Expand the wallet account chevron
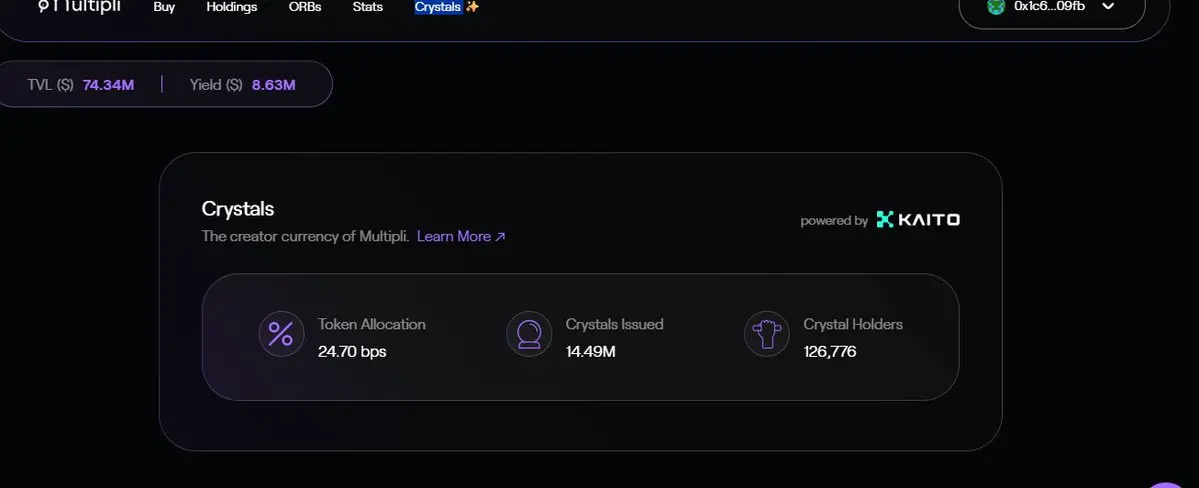1199x488 pixels. pyautogui.click(x=1108, y=6)
